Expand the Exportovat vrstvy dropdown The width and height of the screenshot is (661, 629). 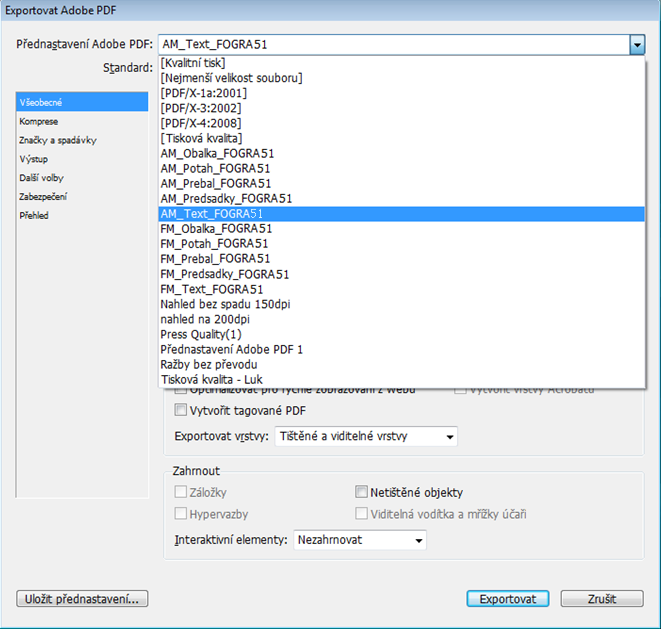coord(450,437)
